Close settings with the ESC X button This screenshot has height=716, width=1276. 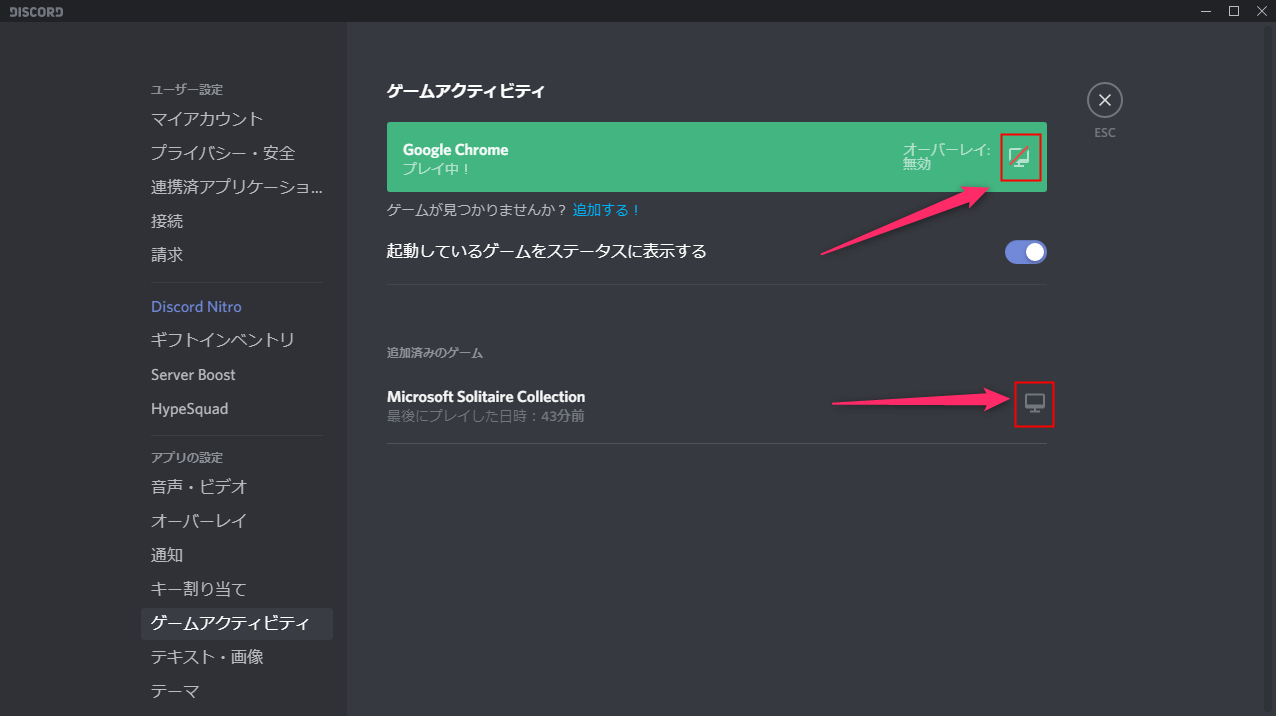click(x=1104, y=100)
